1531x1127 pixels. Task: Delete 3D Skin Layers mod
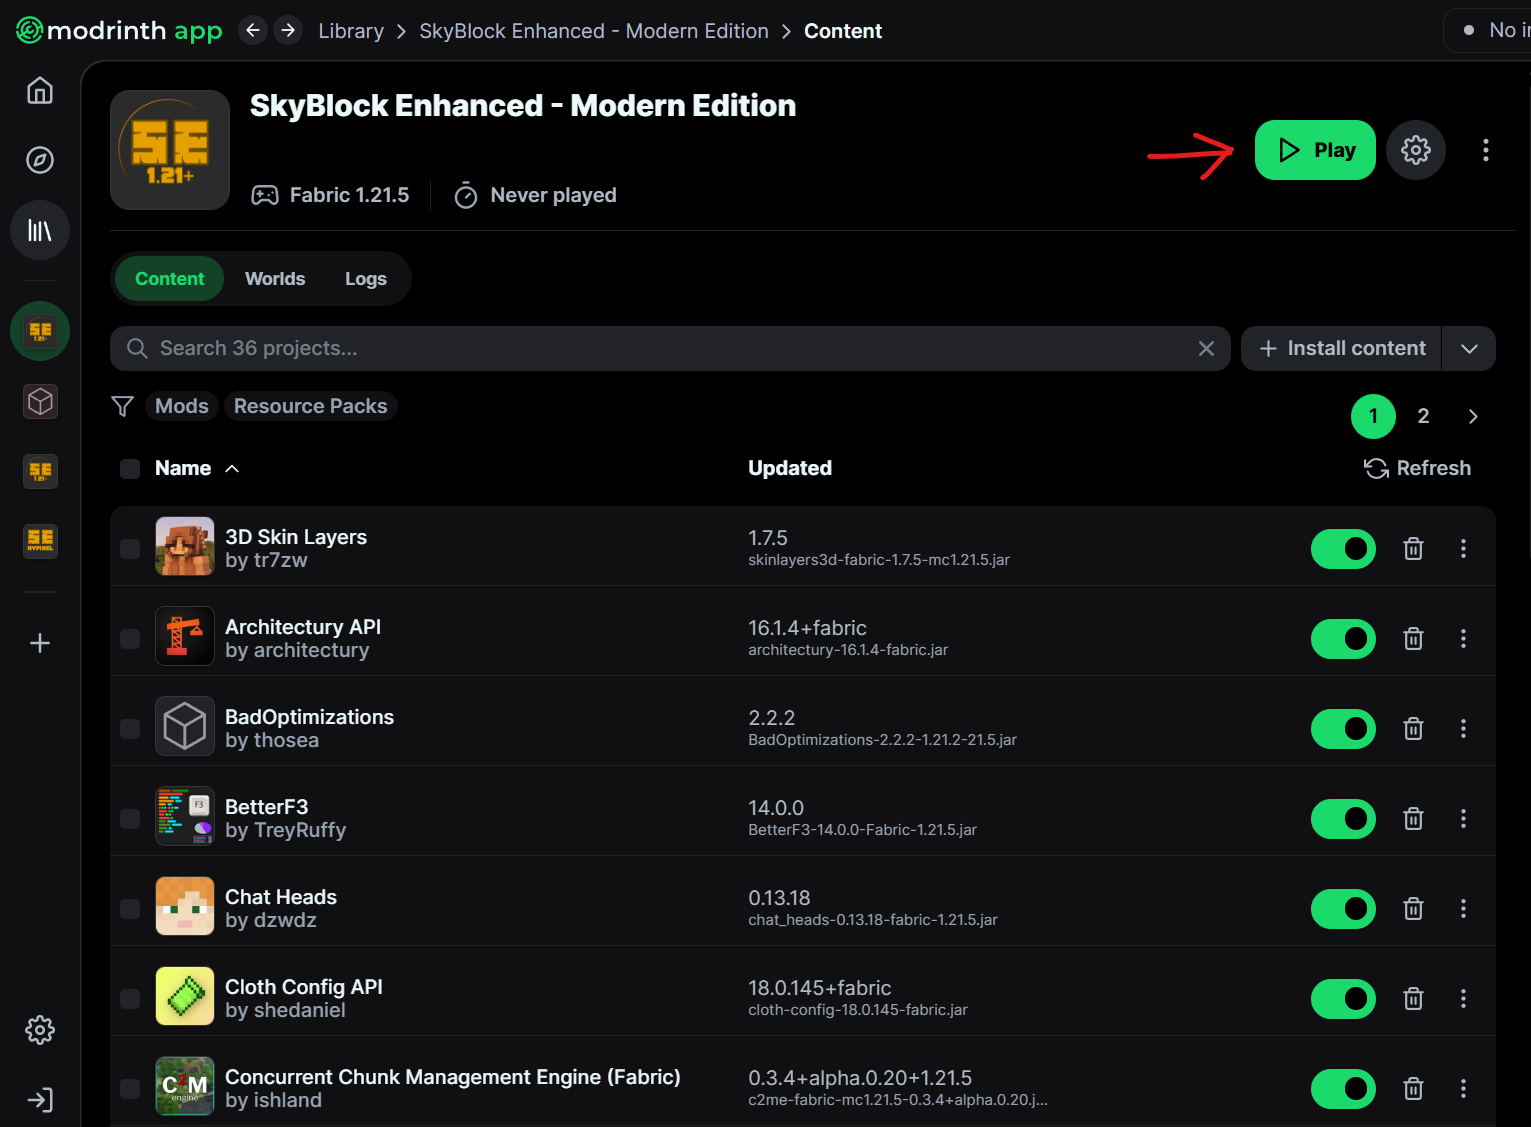coord(1413,548)
